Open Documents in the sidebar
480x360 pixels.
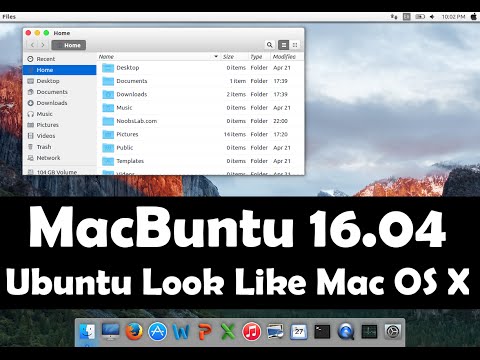(59, 92)
